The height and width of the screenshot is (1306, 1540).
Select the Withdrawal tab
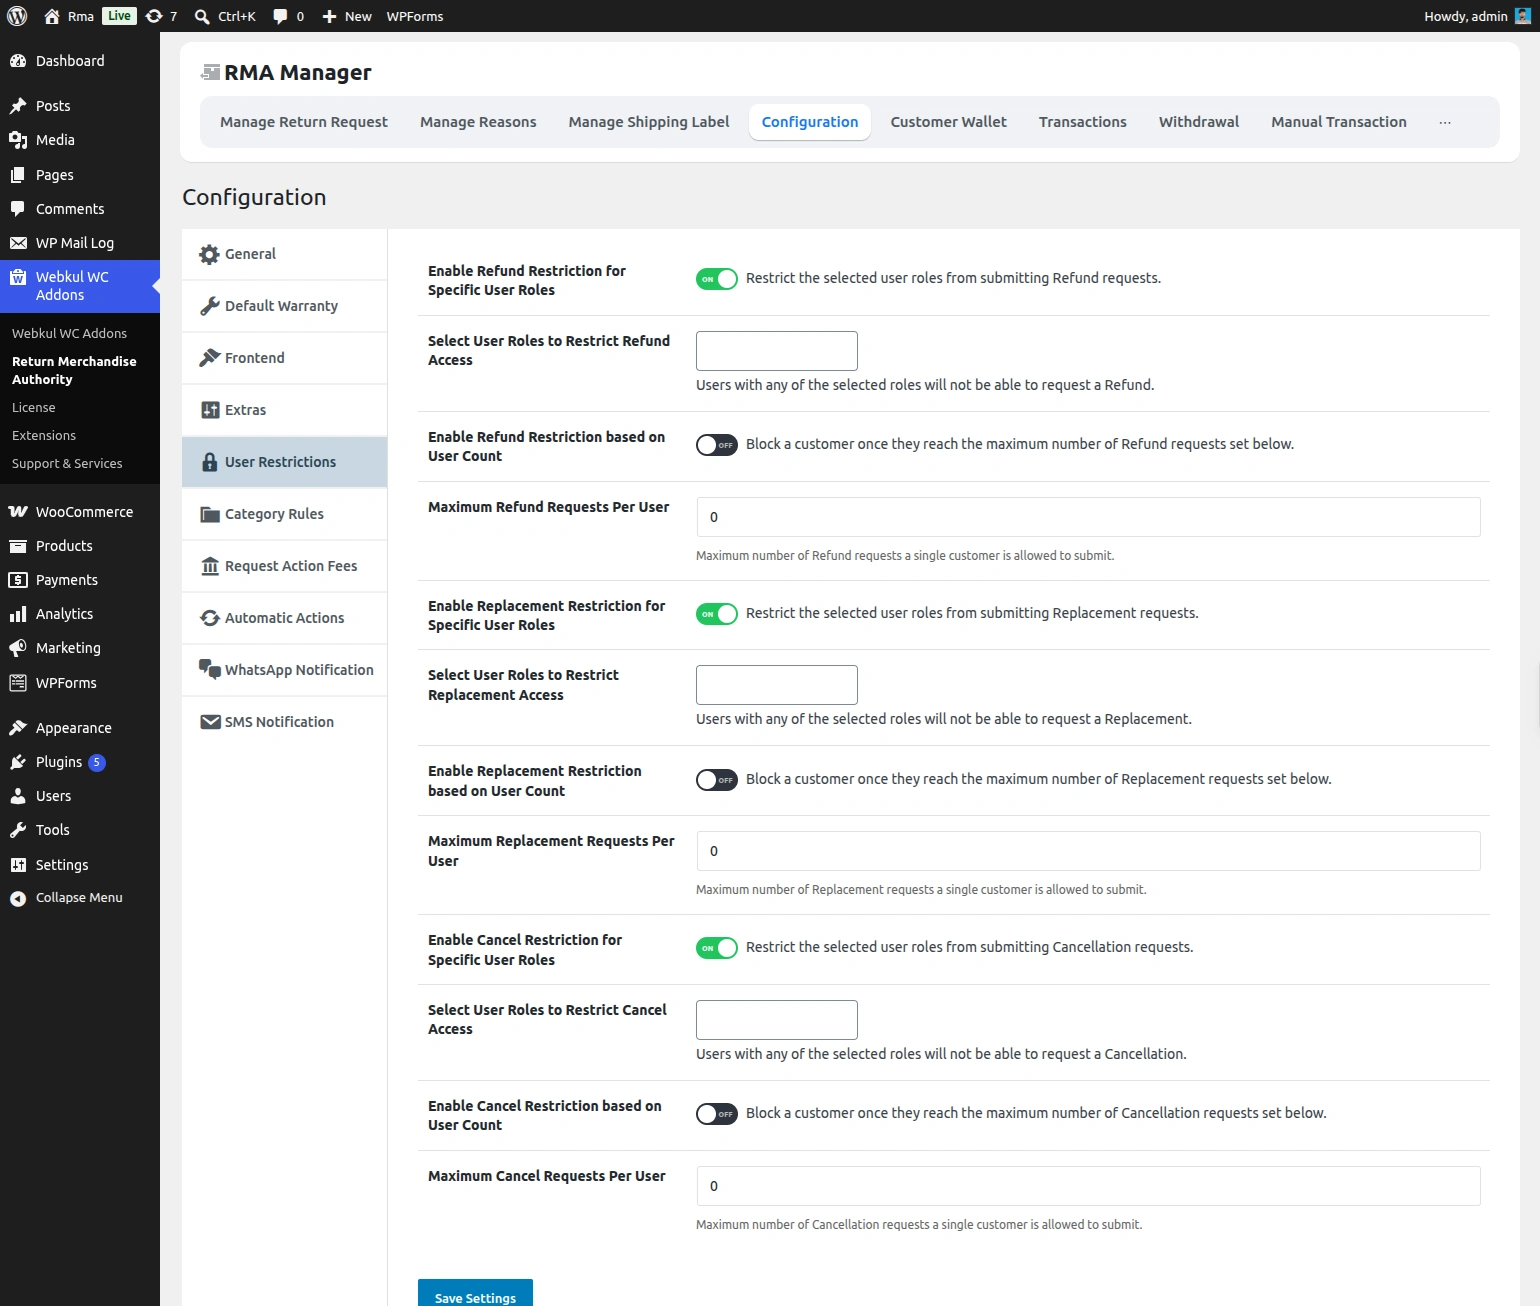pos(1199,122)
